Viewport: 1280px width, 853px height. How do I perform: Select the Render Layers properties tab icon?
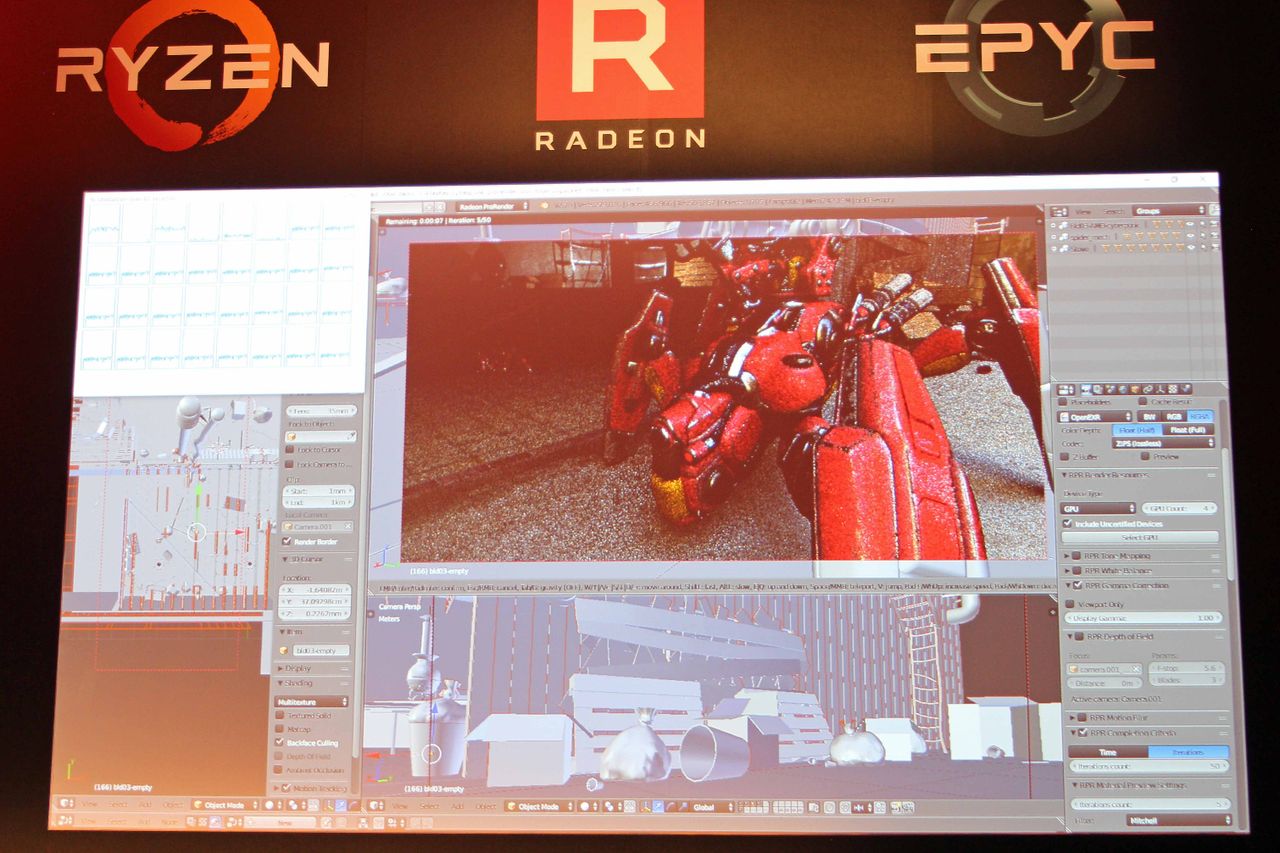[1096, 389]
